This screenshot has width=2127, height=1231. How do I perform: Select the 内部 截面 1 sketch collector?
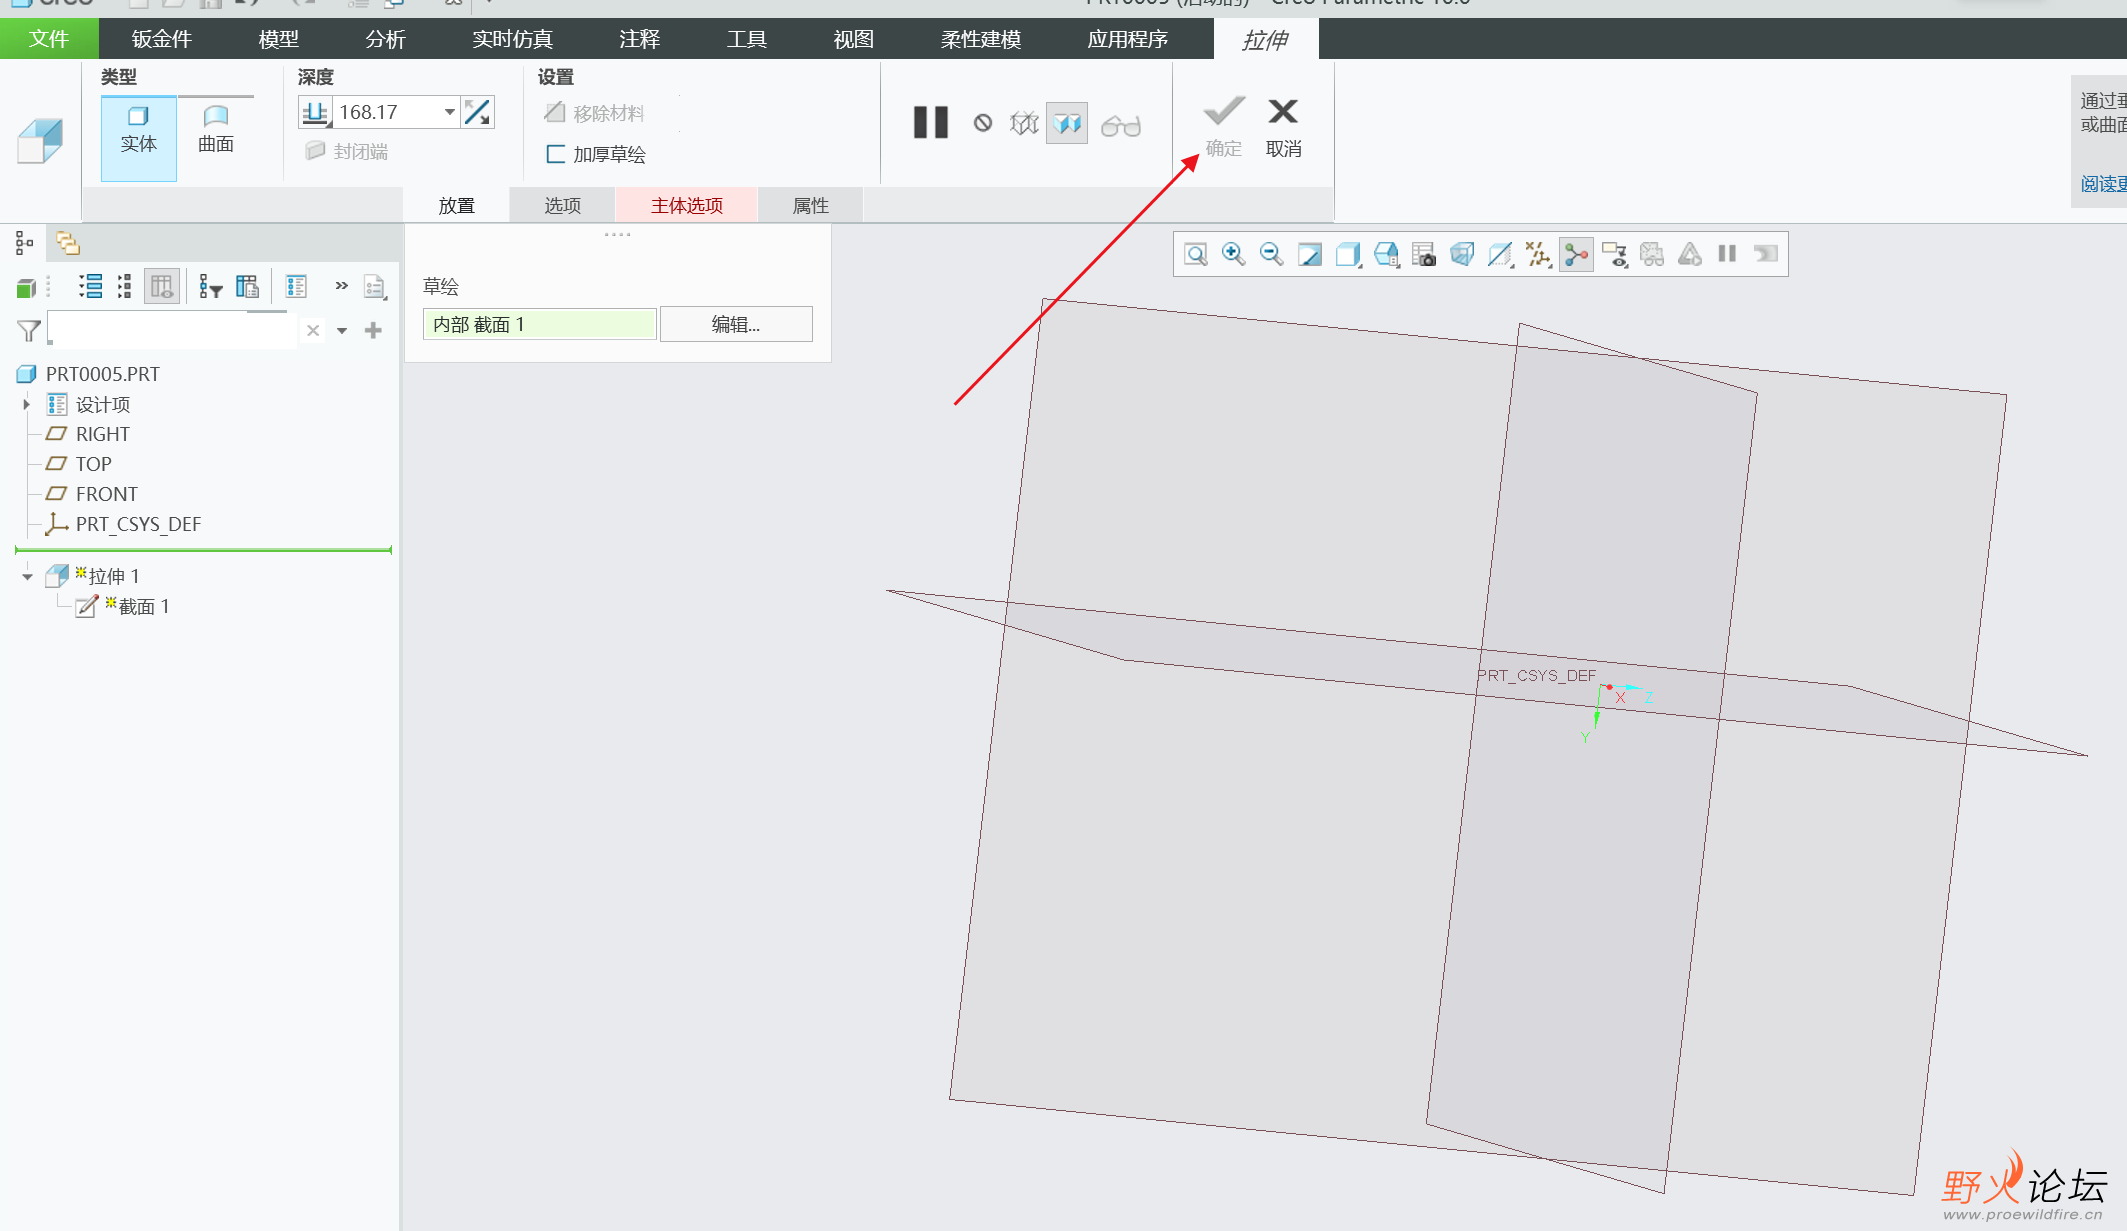tap(539, 324)
